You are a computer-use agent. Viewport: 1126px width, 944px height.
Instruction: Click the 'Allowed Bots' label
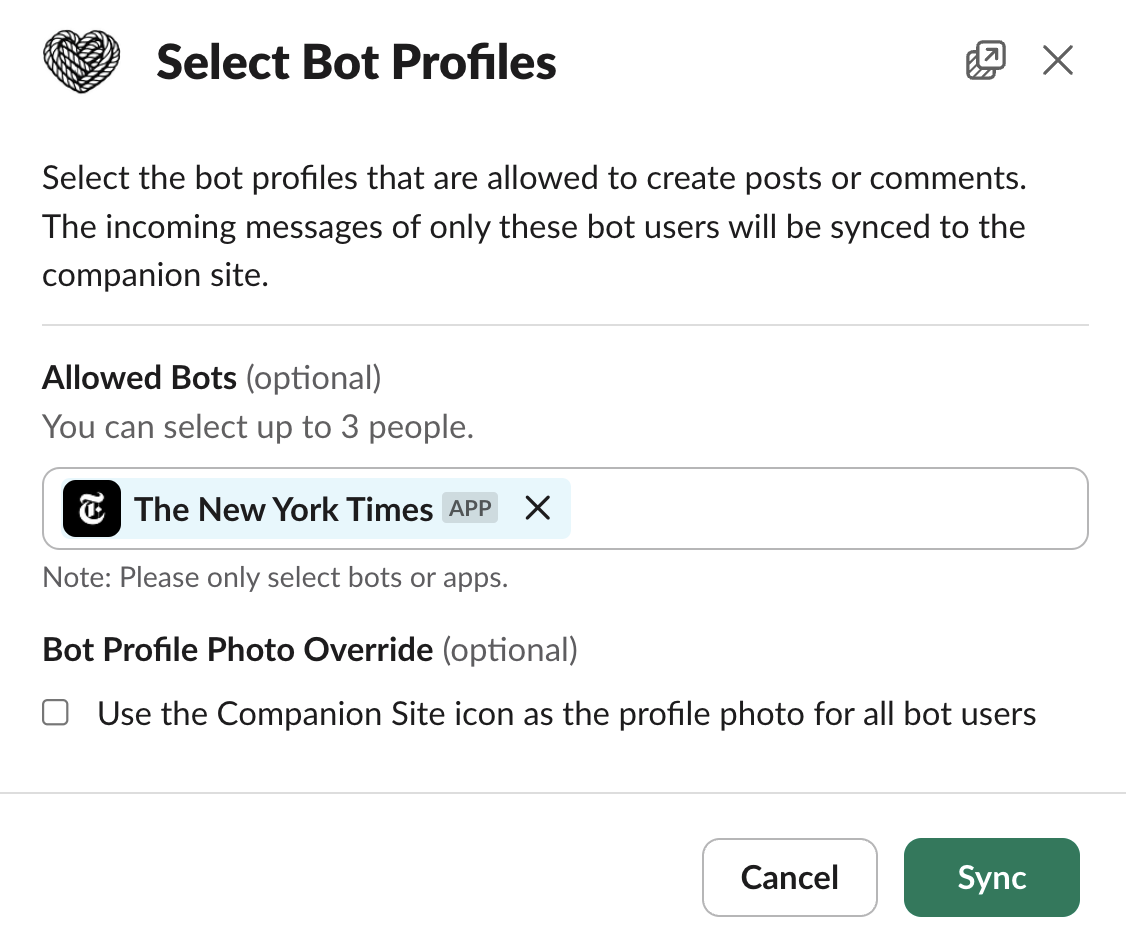pyautogui.click(x=139, y=378)
